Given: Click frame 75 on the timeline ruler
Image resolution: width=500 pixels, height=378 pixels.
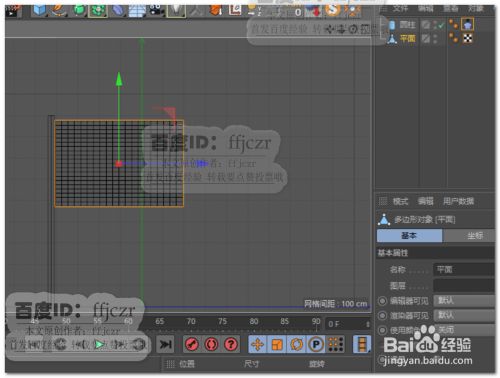Looking at the screenshot, I should [222, 321].
